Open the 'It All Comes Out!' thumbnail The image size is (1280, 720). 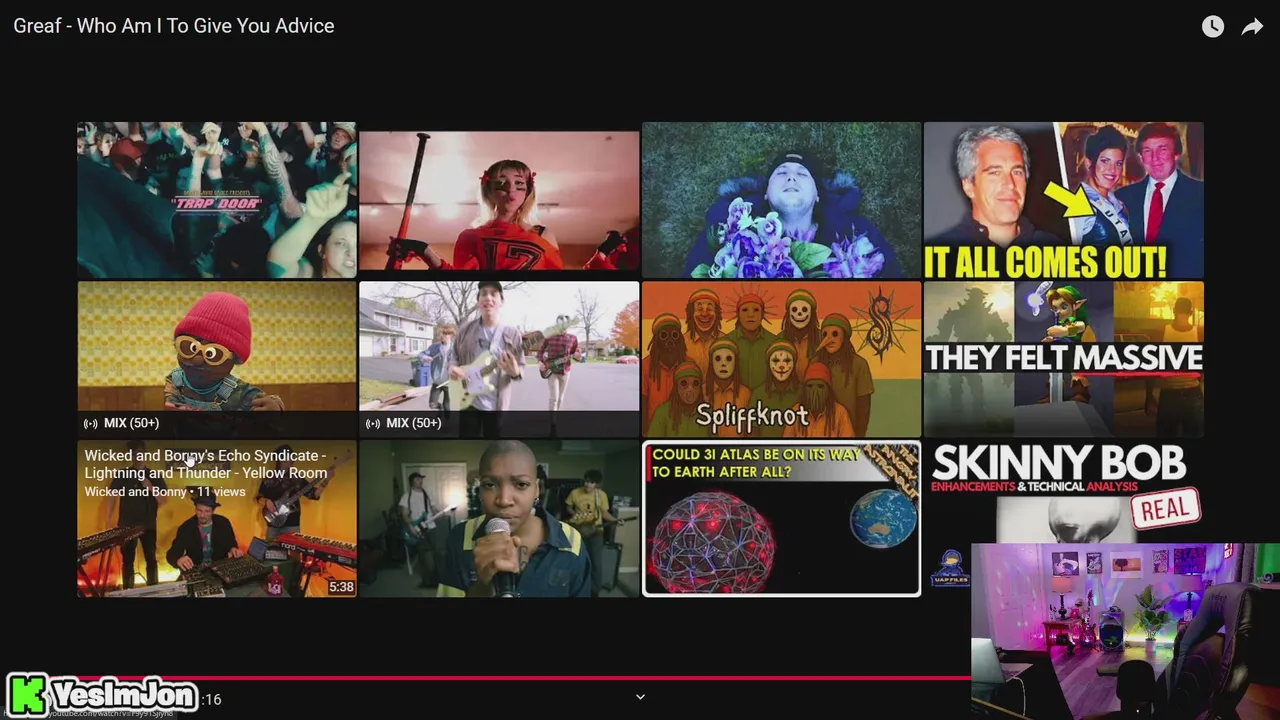pyautogui.click(x=1063, y=200)
